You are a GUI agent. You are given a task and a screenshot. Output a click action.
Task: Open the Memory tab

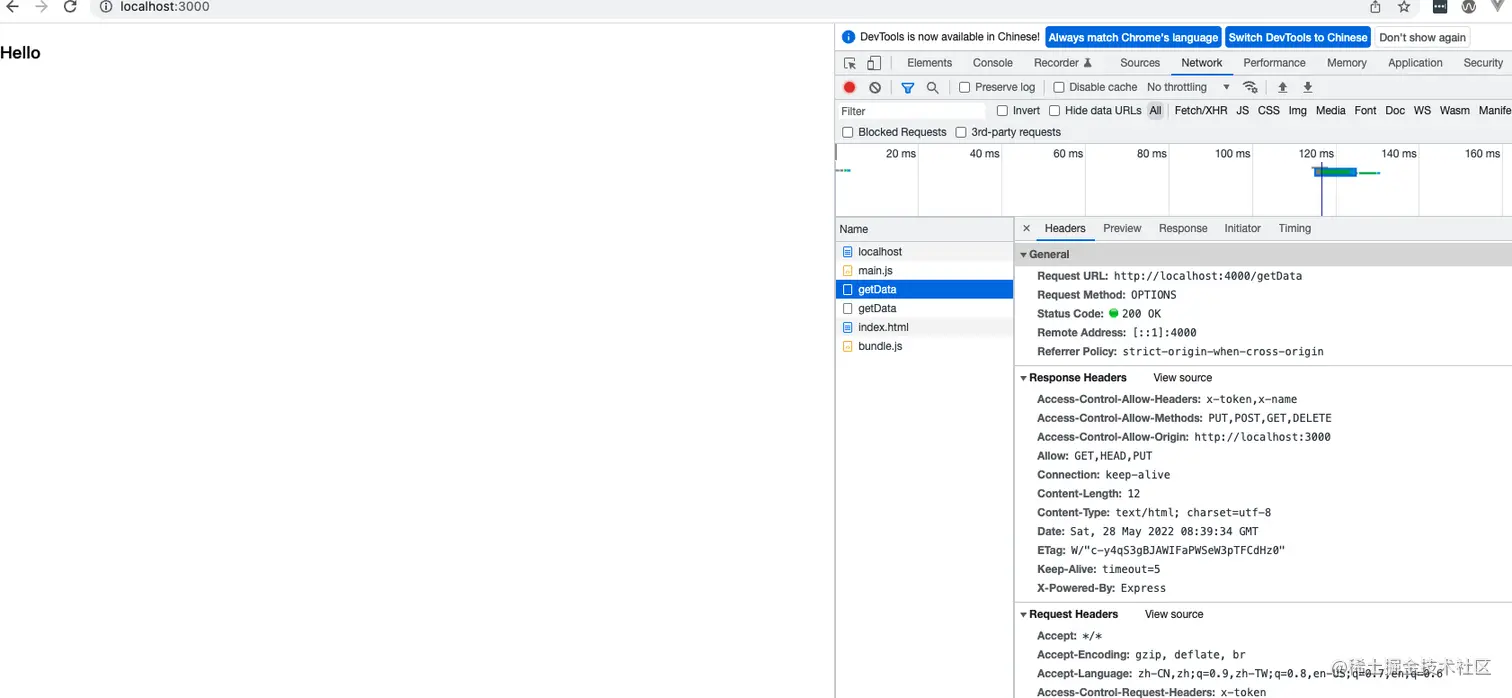[1347, 63]
